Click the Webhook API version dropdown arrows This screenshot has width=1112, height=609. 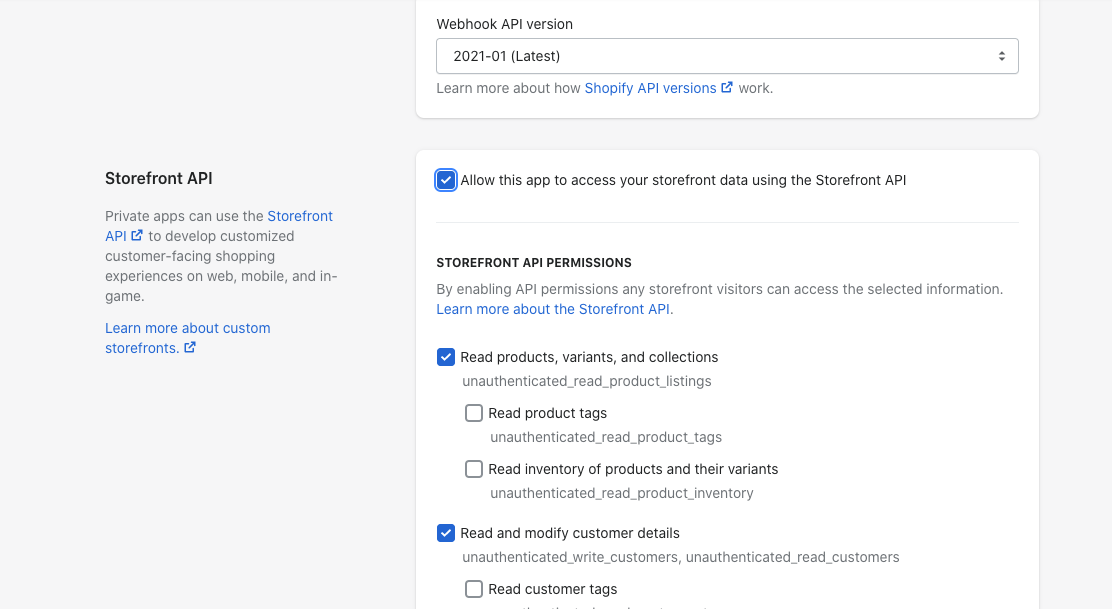(1001, 56)
